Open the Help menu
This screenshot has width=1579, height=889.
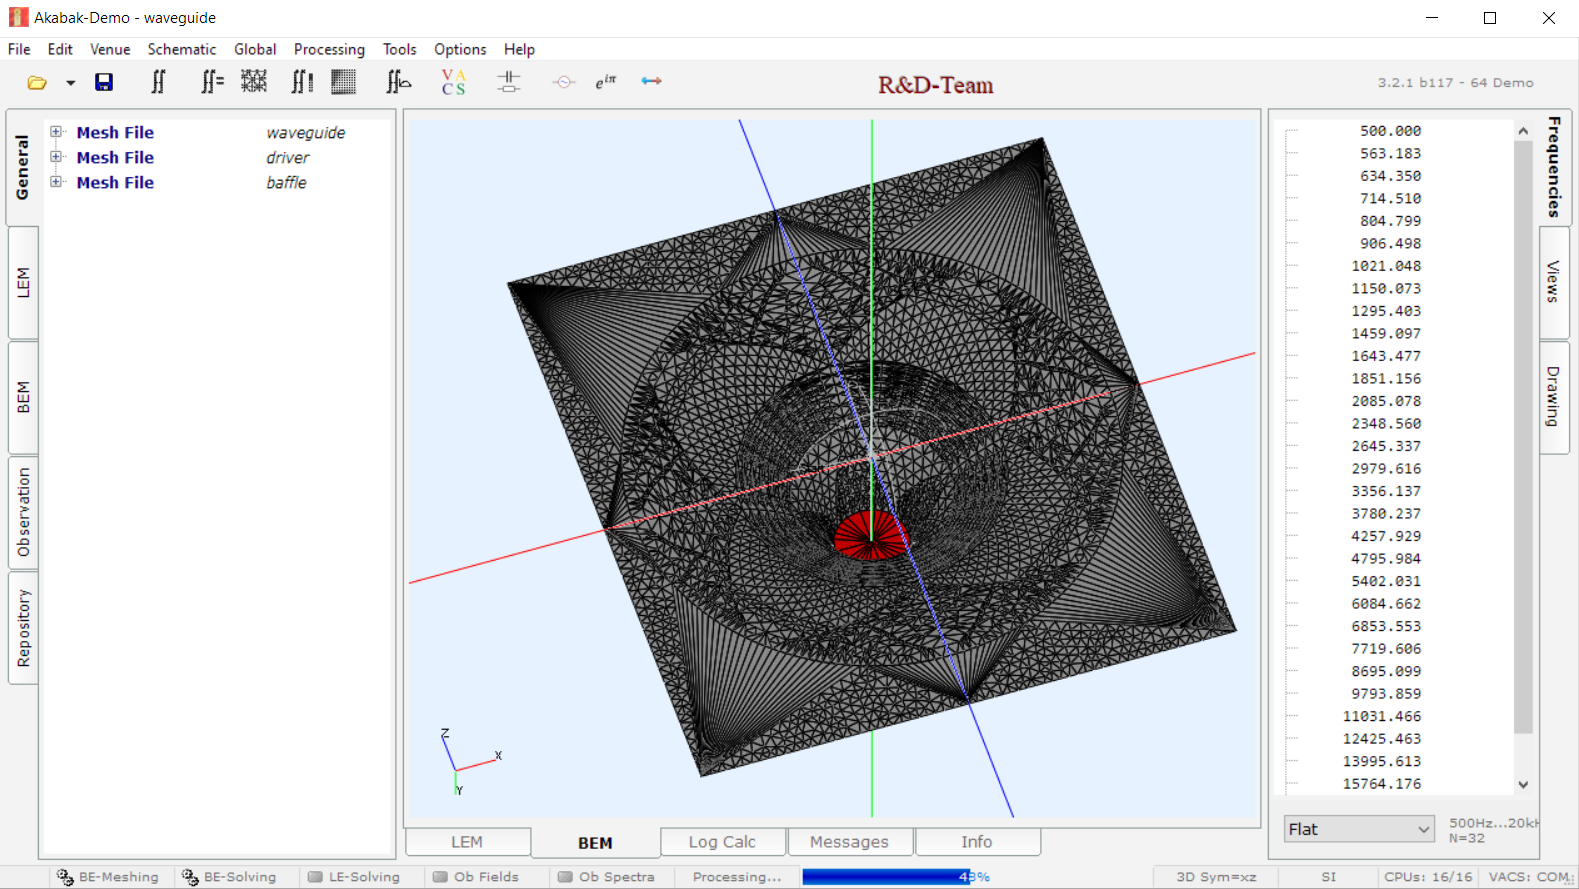pyautogui.click(x=519, y=49)
